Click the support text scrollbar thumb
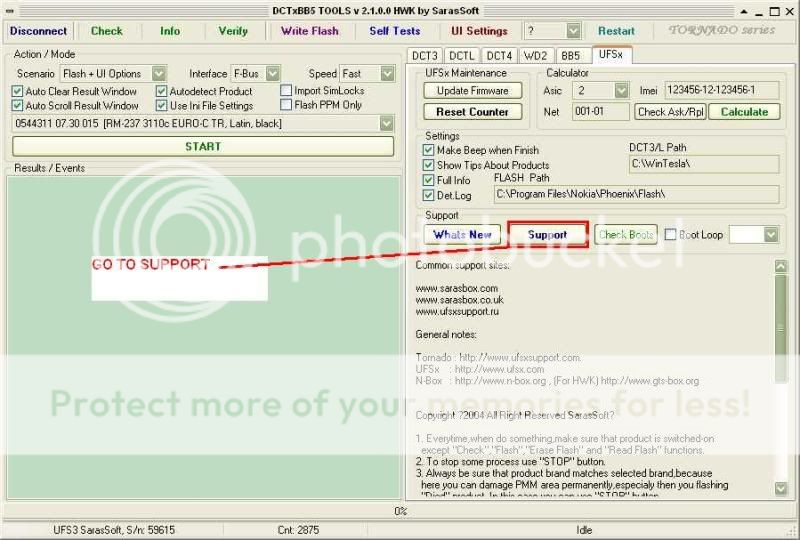The width and height of the screenshot is (800, 540). coord(781,328)
